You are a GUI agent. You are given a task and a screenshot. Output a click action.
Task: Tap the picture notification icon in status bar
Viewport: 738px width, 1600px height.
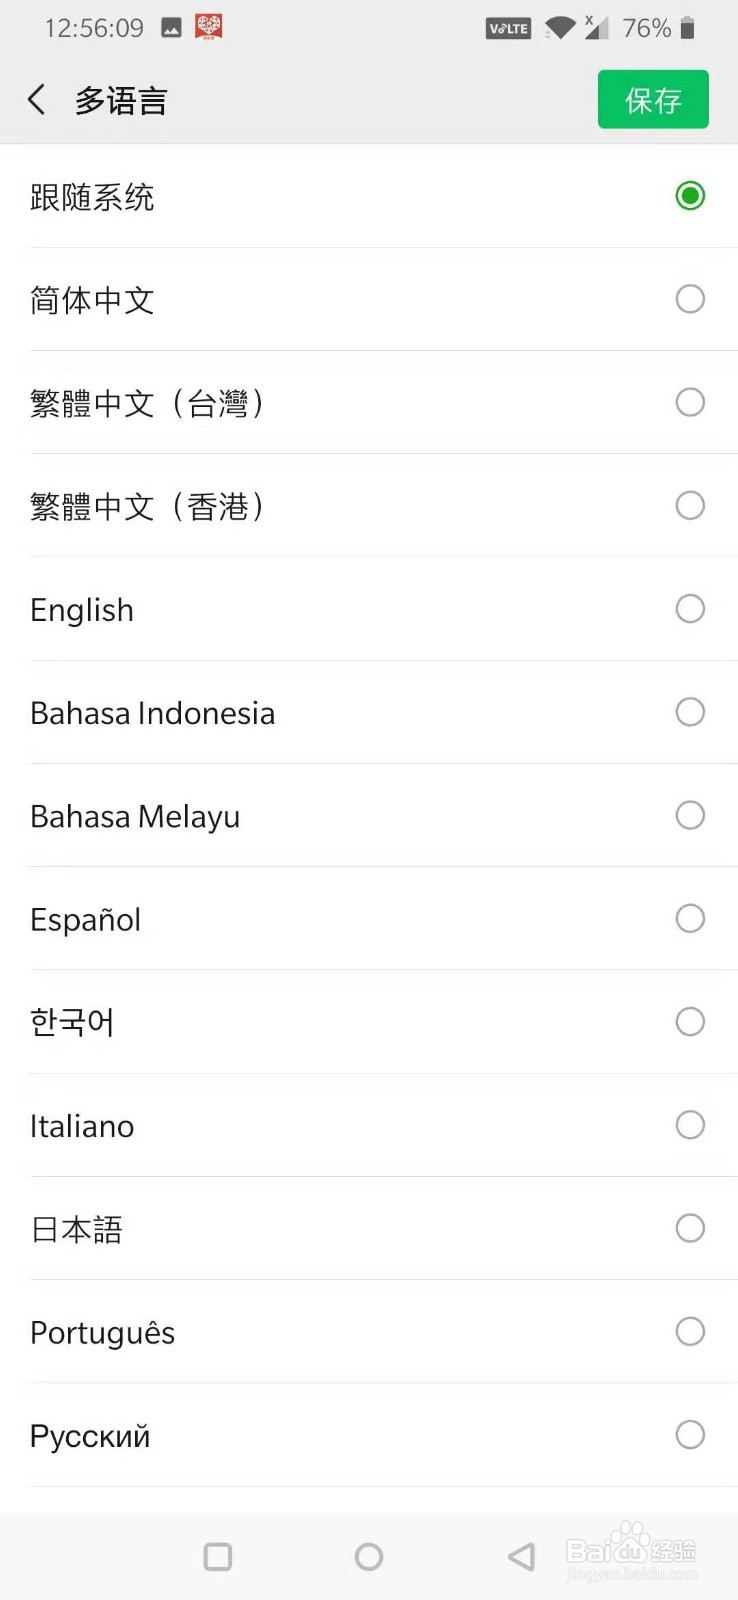pyautogui.click(x=171, y=29)
